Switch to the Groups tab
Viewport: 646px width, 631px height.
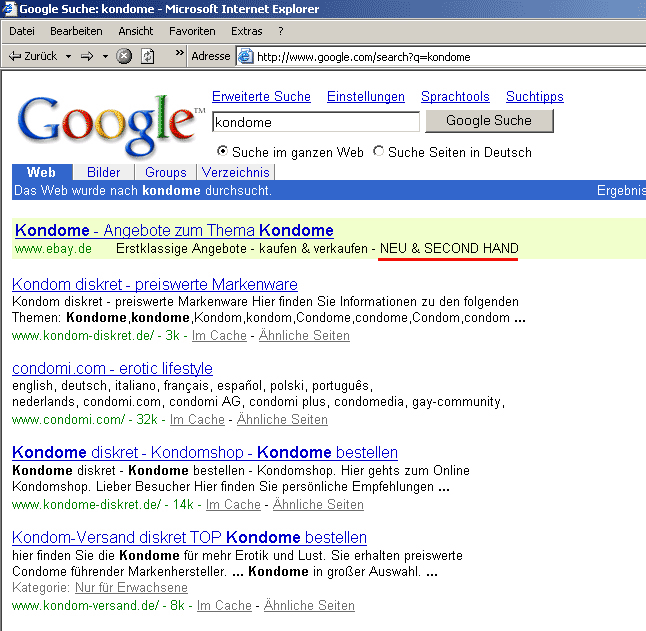point(166,172)
